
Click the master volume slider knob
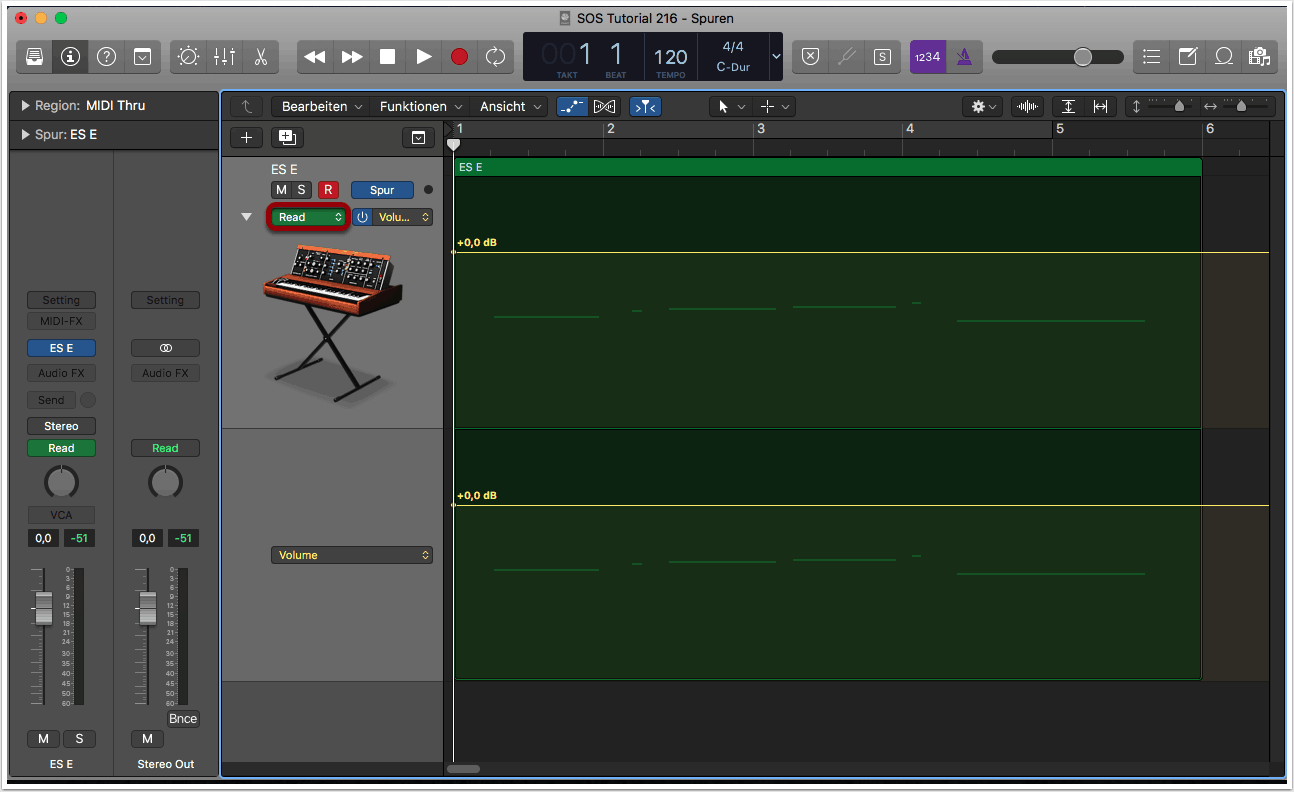pos(1083,57)
